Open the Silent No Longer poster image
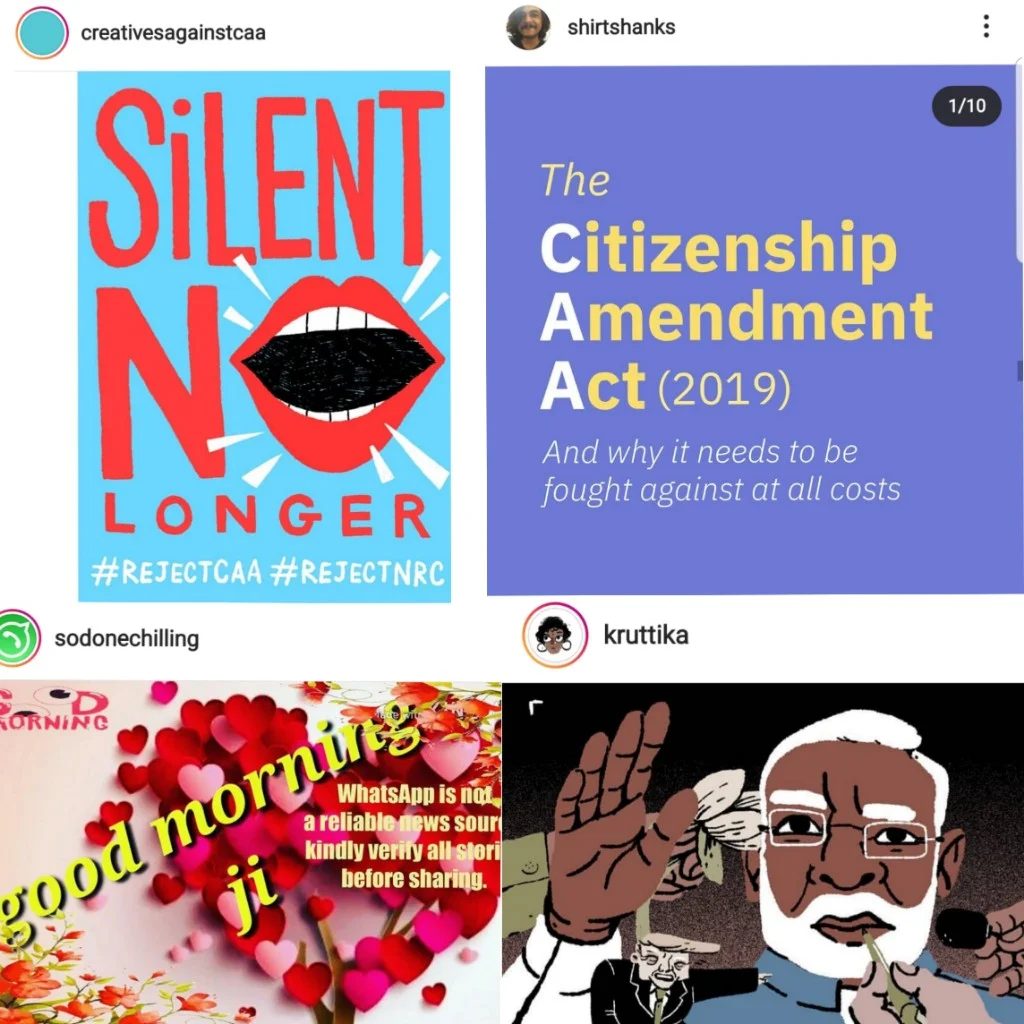 click(264, 336)
